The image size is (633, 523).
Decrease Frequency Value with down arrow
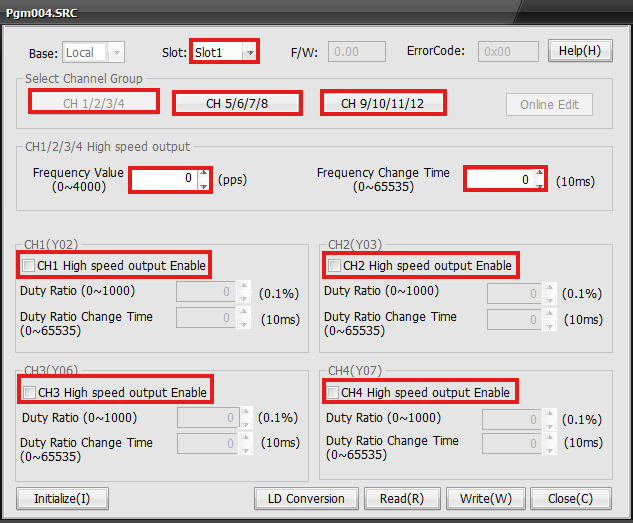click(x=204, y=186)
